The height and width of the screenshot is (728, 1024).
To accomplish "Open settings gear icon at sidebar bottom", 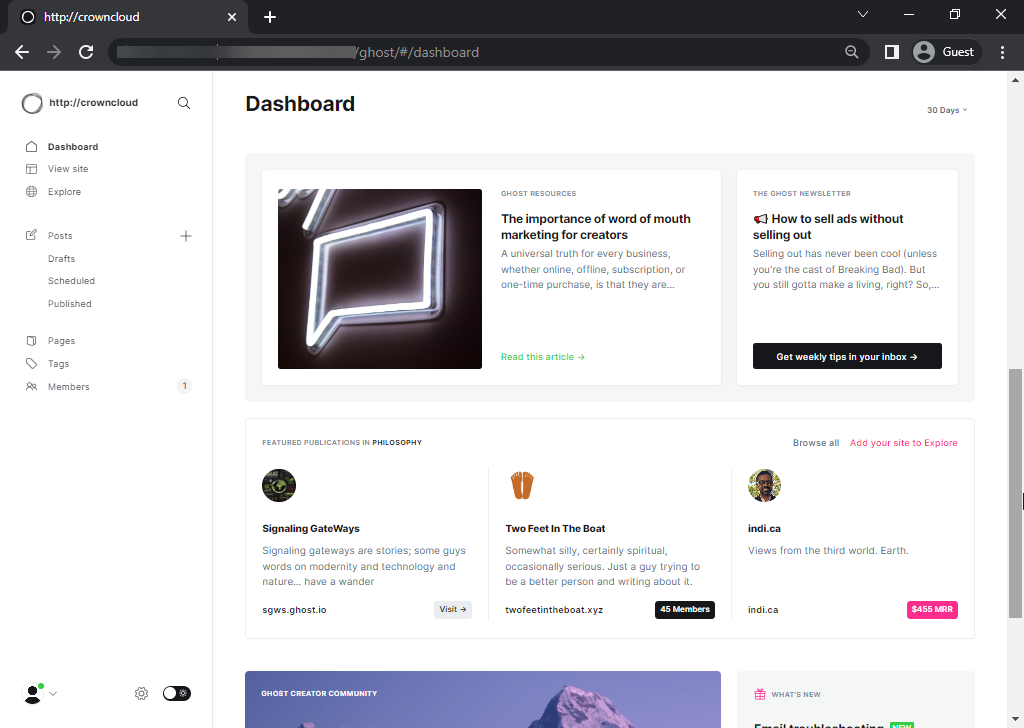I will pos(142,693).
